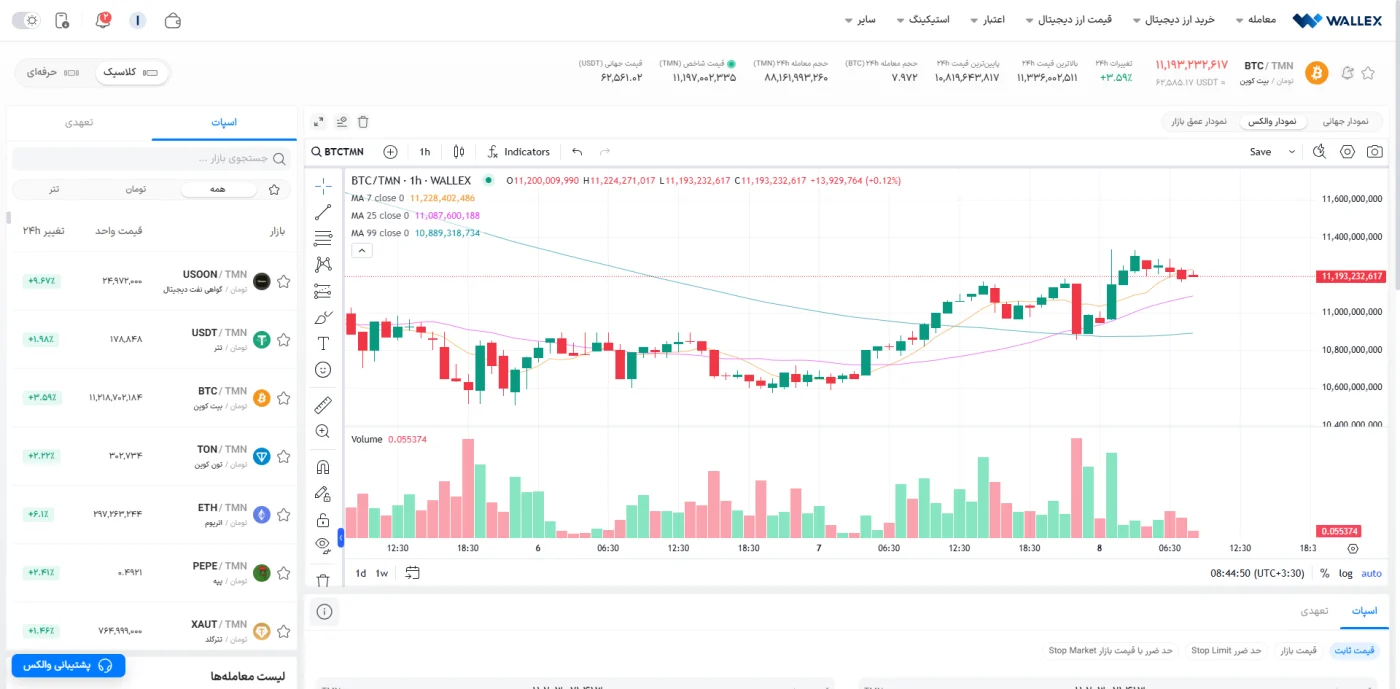The width and height of the screenshot is (1400, 689).
Task: Expand the Save layout dropdown arrow
Action: [1291, 152]
